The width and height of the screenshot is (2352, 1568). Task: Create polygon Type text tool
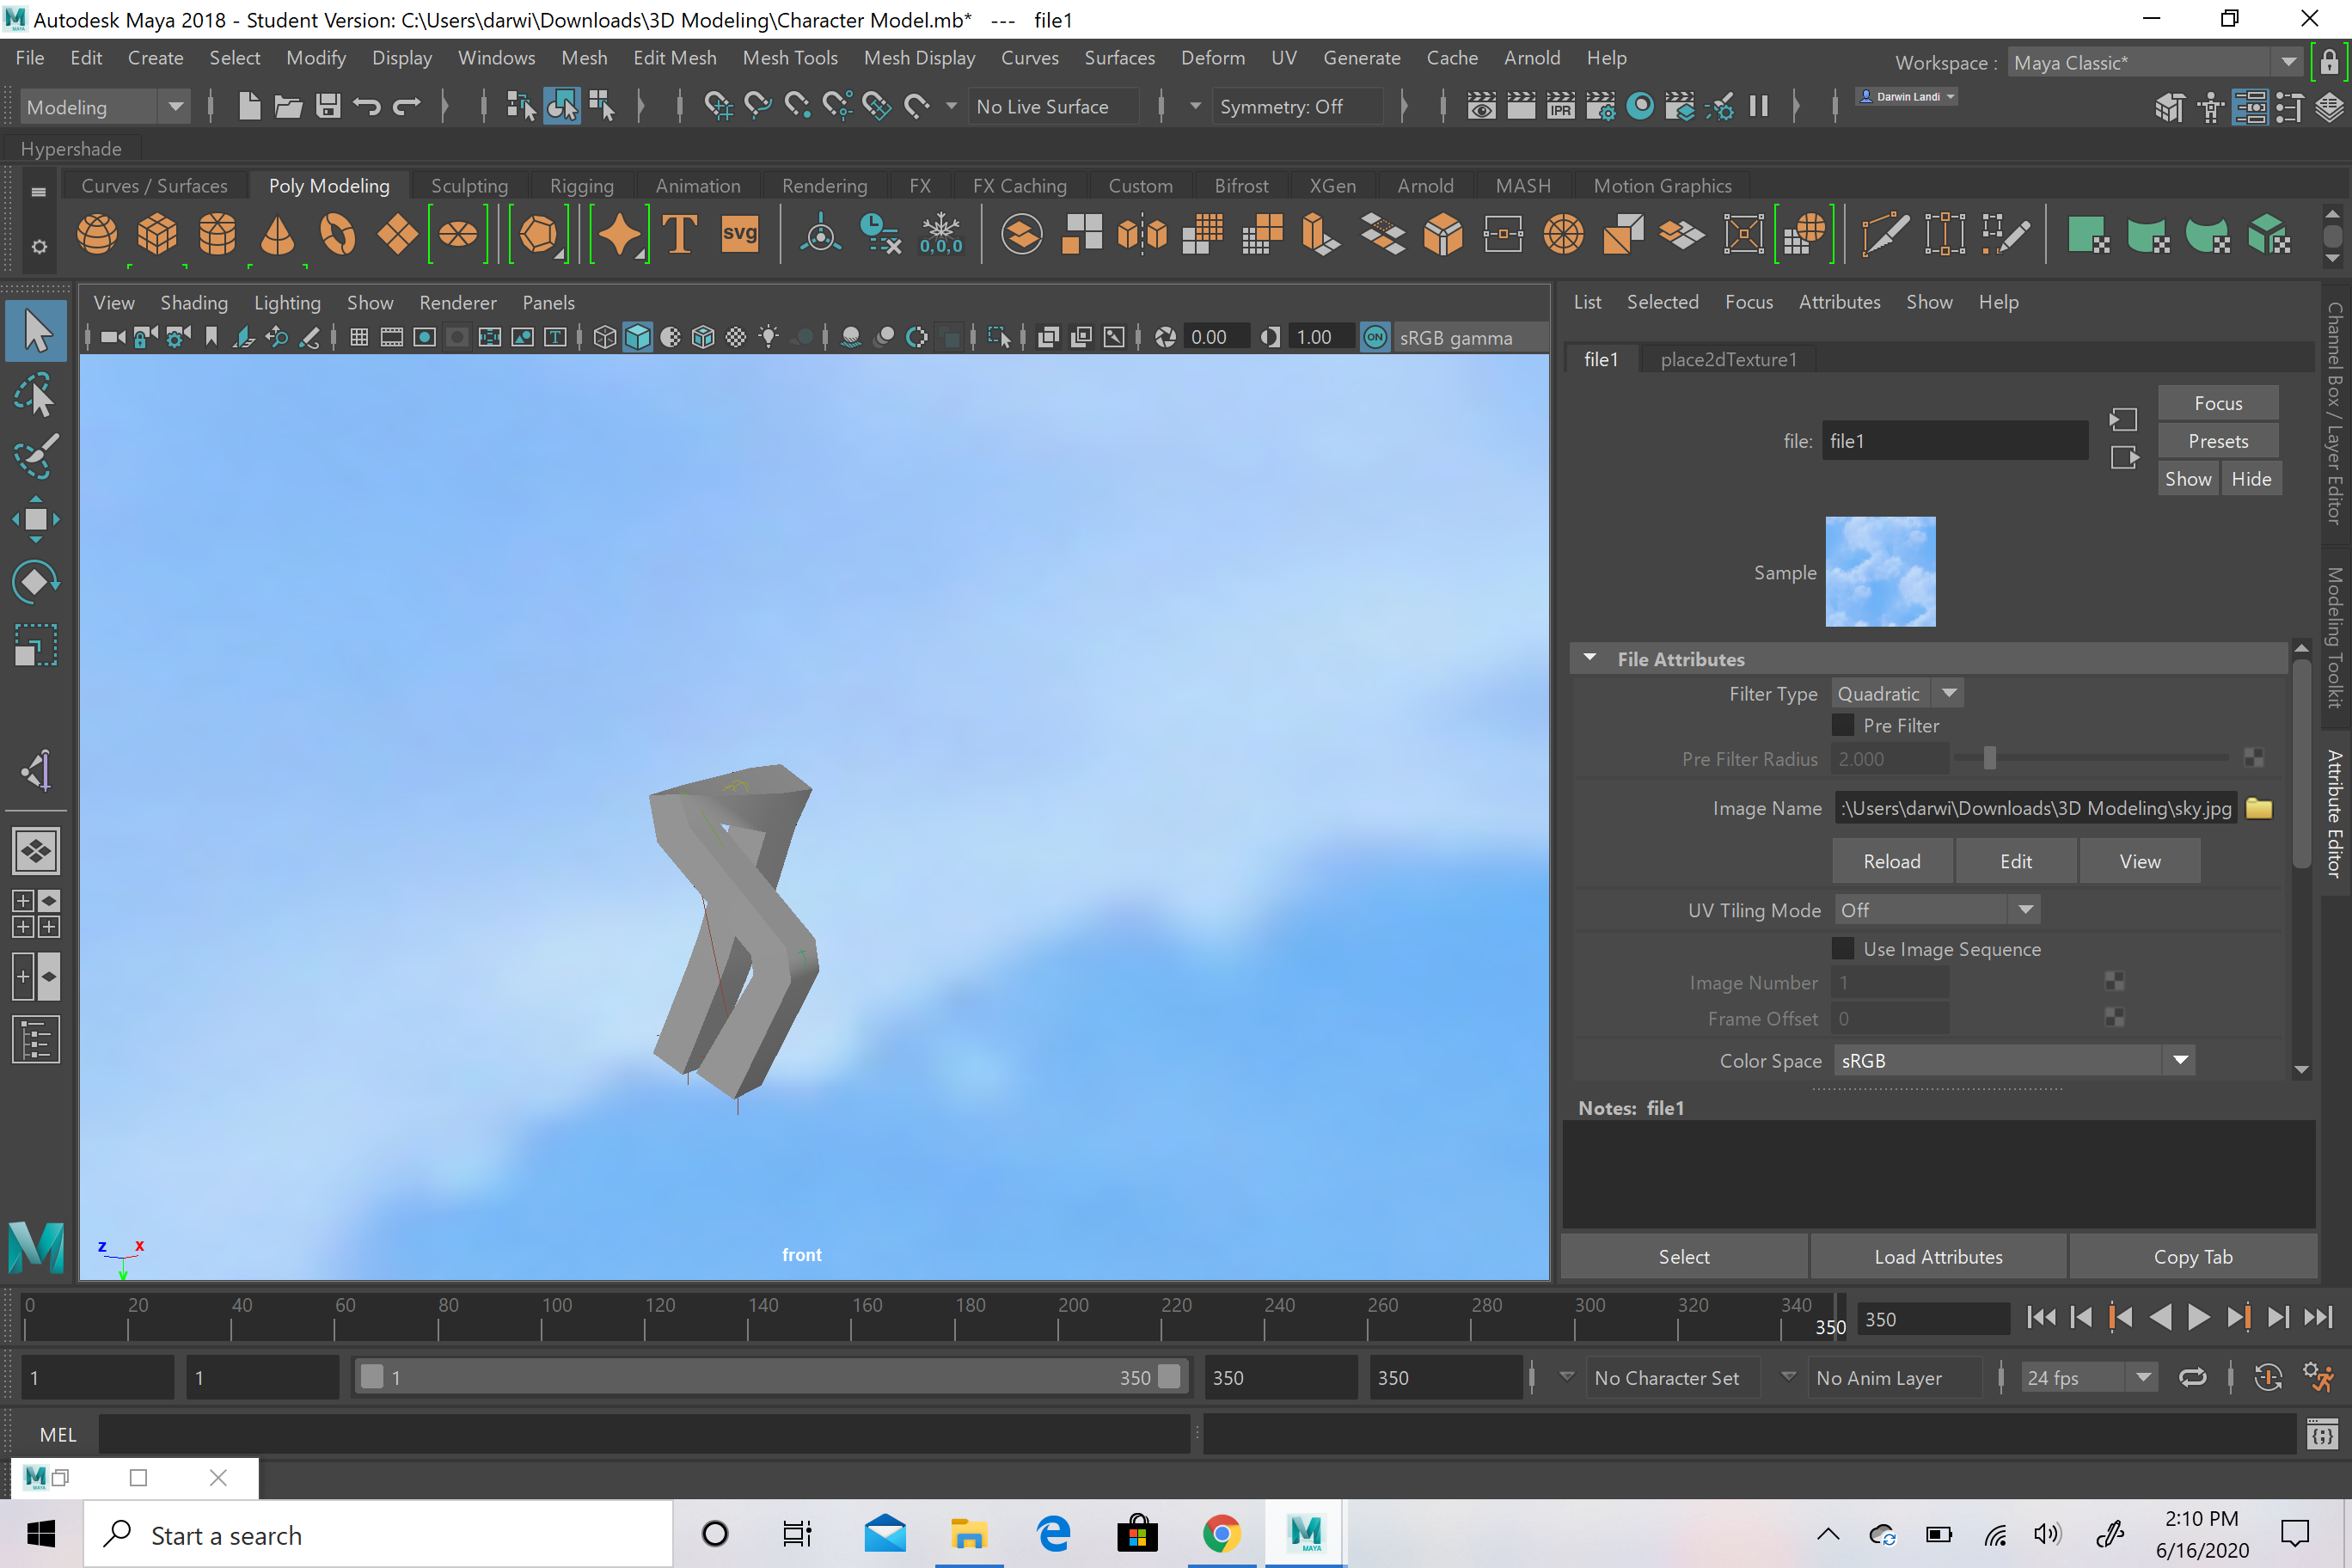680,235
